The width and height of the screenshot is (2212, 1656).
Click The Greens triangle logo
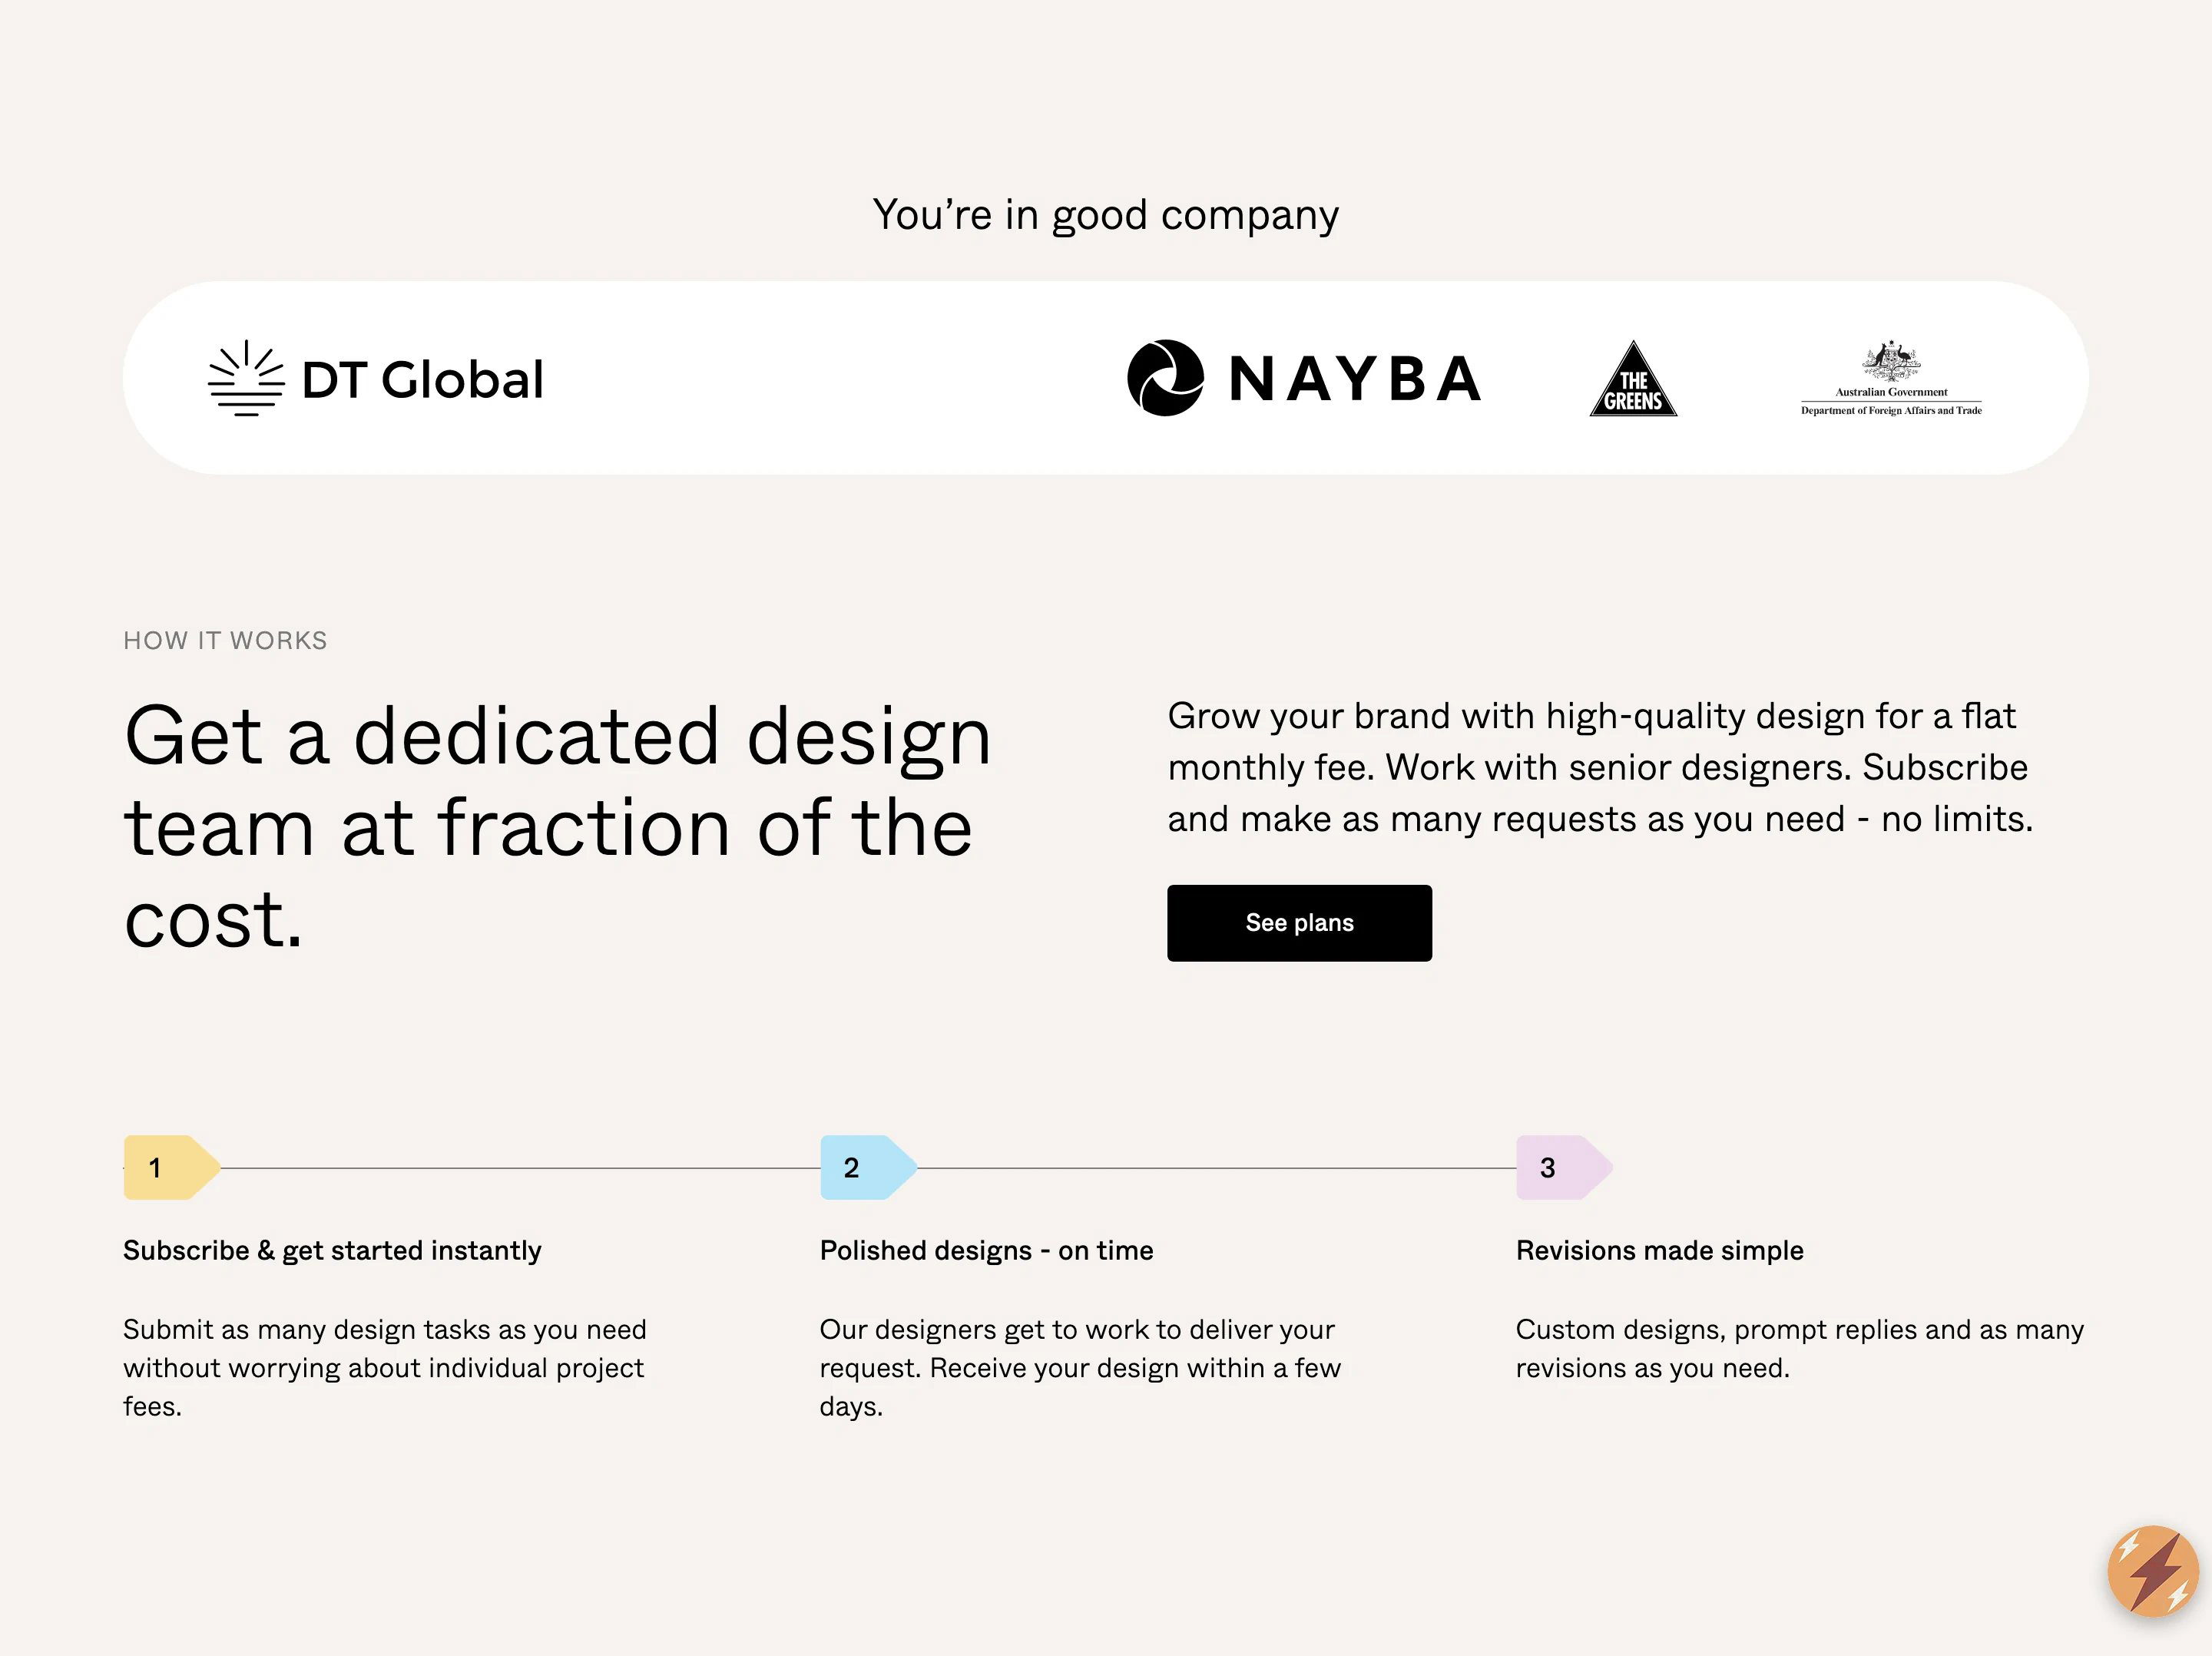tap(1633, 378)
